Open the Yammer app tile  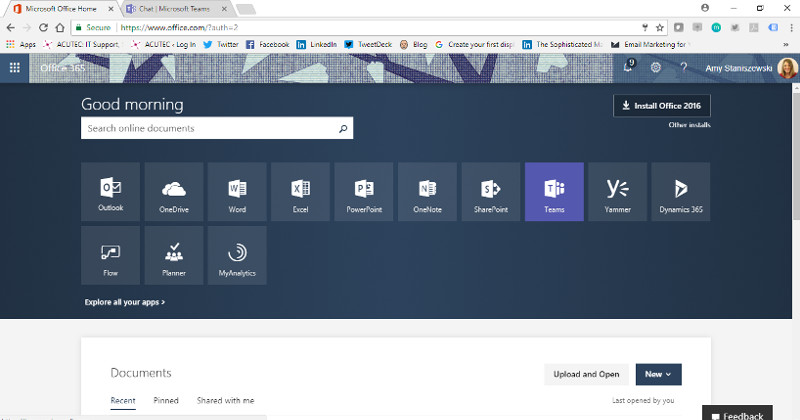(x=617, y=191)
